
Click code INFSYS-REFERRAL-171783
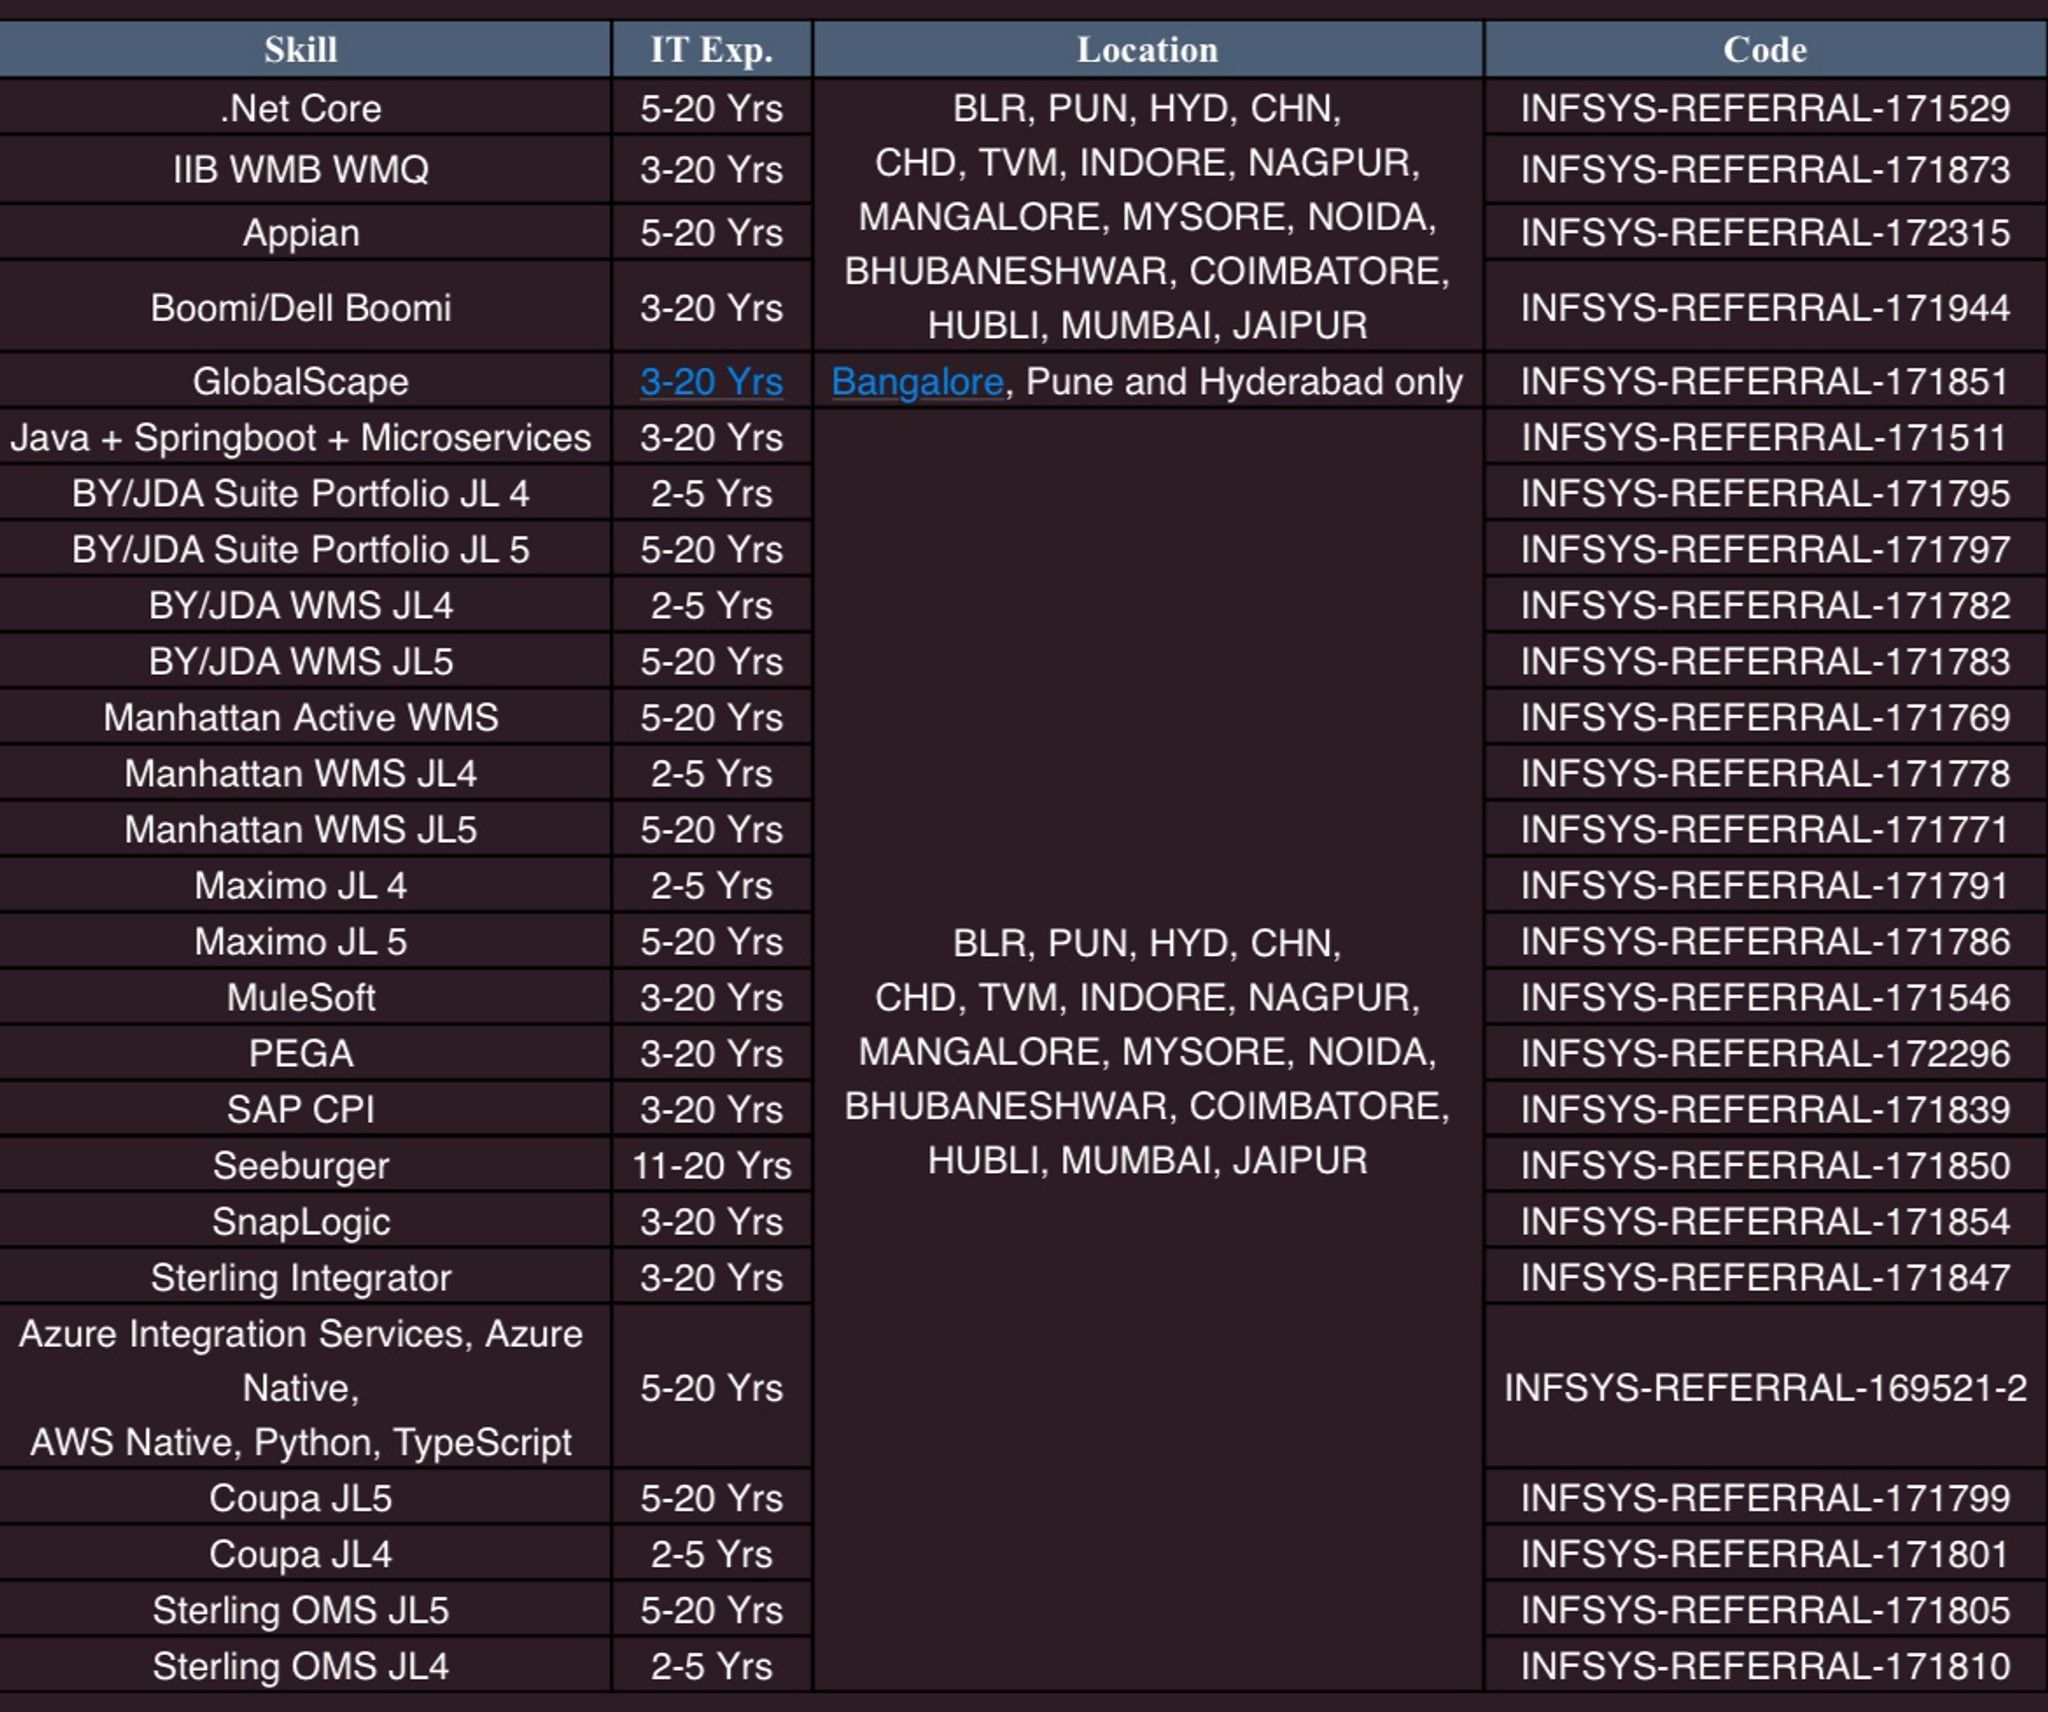tap(1765, 661)
